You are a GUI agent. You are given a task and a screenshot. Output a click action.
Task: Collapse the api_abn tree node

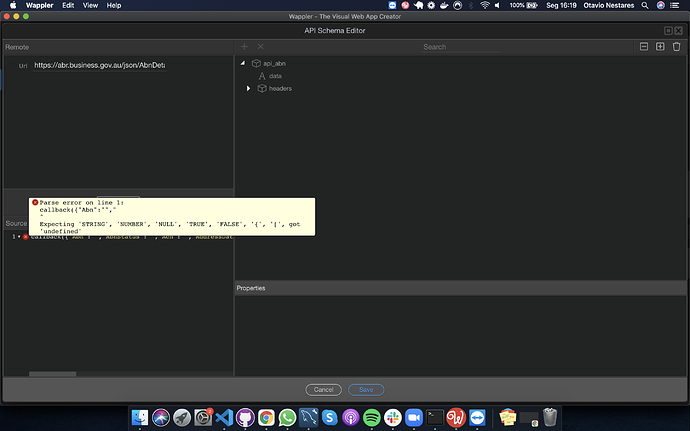[x=243, y=63]
